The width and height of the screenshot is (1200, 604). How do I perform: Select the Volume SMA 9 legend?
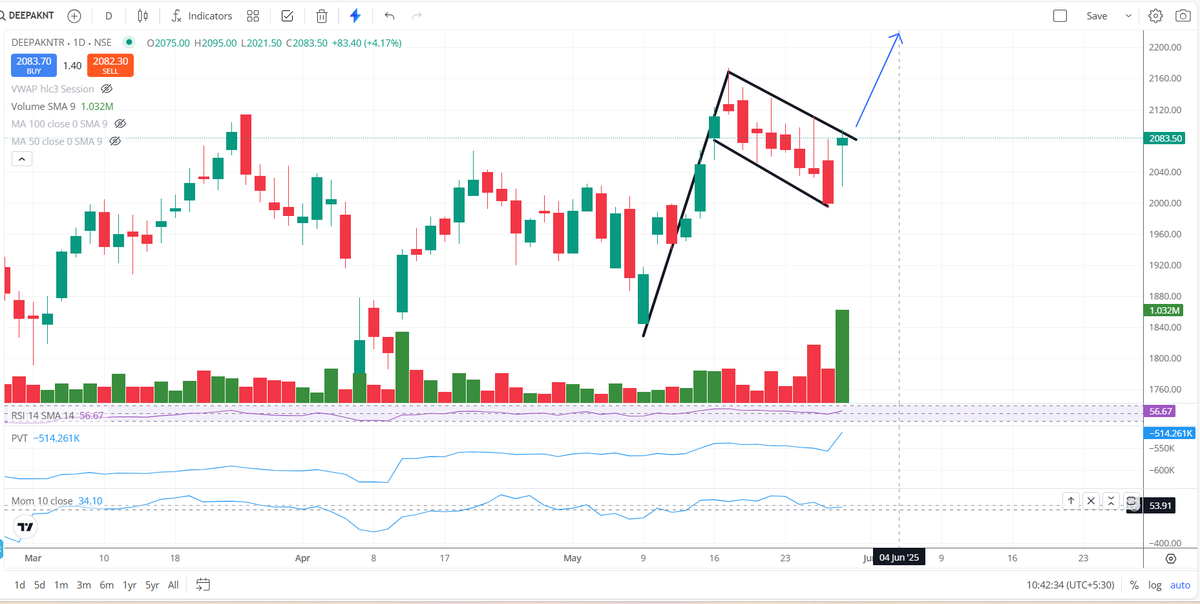[x=62, y=106]
